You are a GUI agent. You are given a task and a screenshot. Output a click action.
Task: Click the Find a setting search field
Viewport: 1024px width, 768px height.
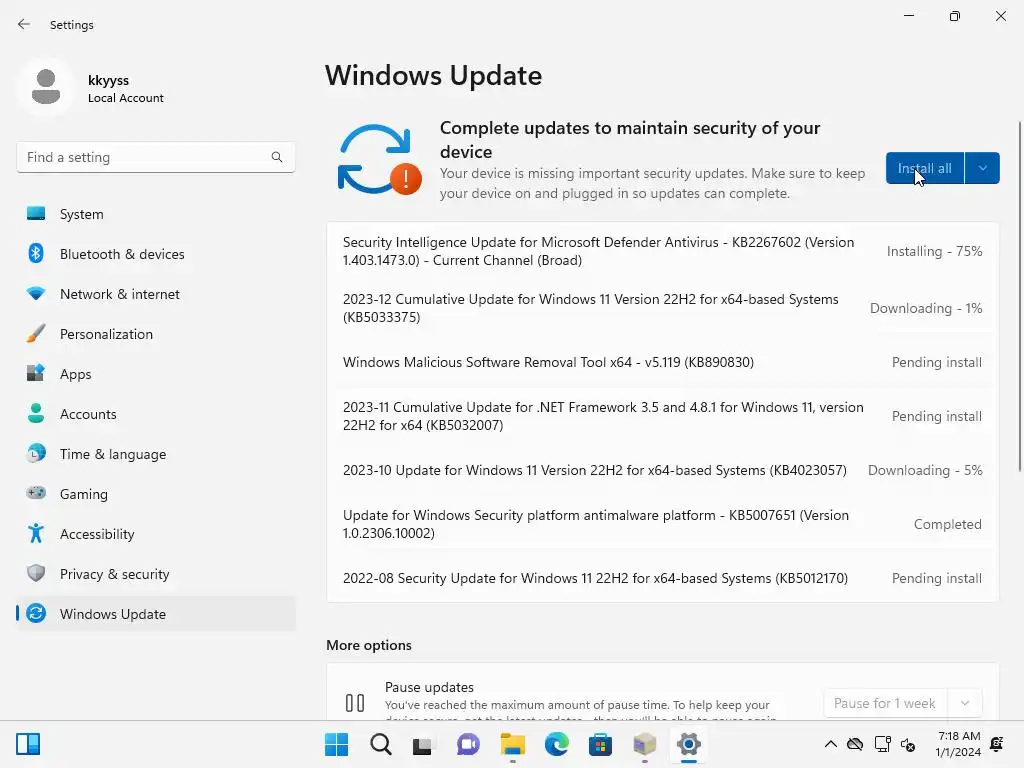tap(155, 157)
